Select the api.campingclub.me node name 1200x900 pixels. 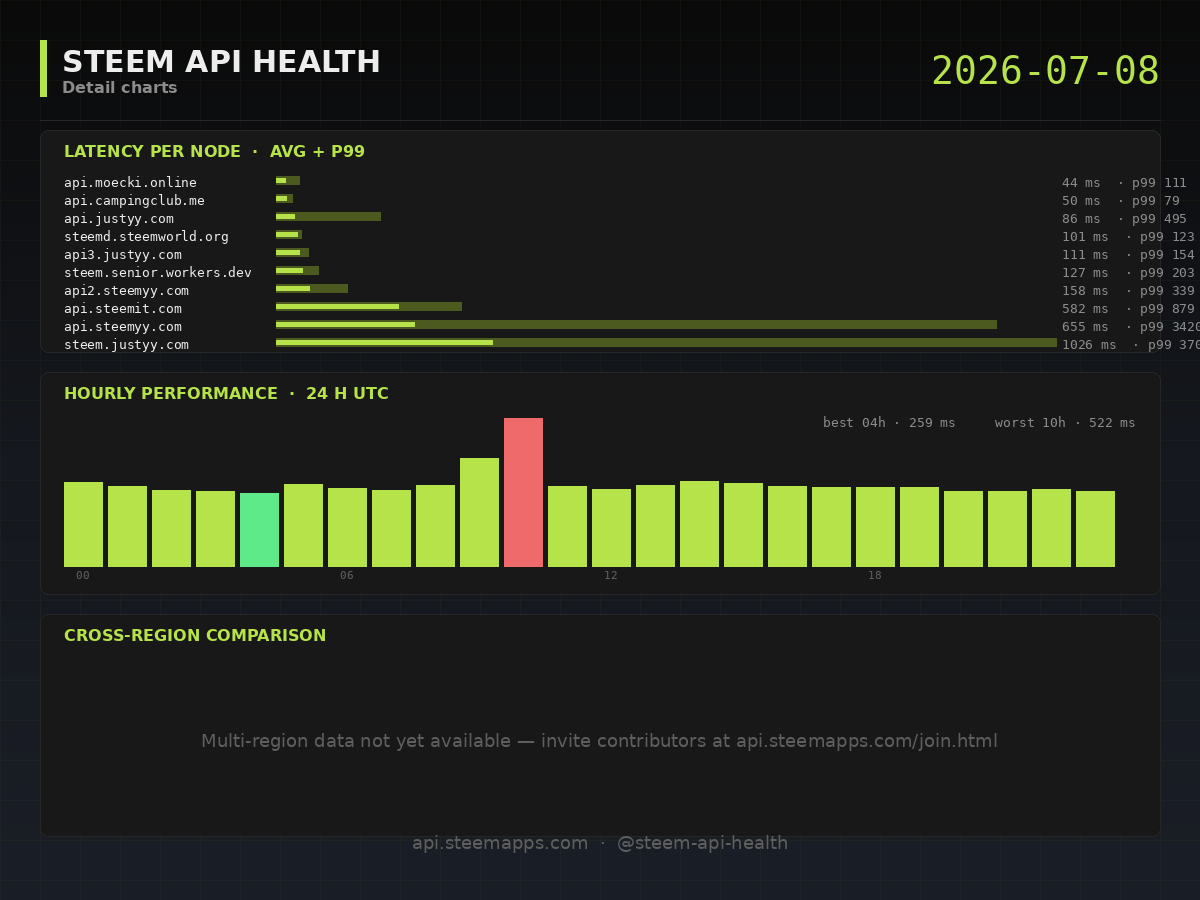click(134, 201)
